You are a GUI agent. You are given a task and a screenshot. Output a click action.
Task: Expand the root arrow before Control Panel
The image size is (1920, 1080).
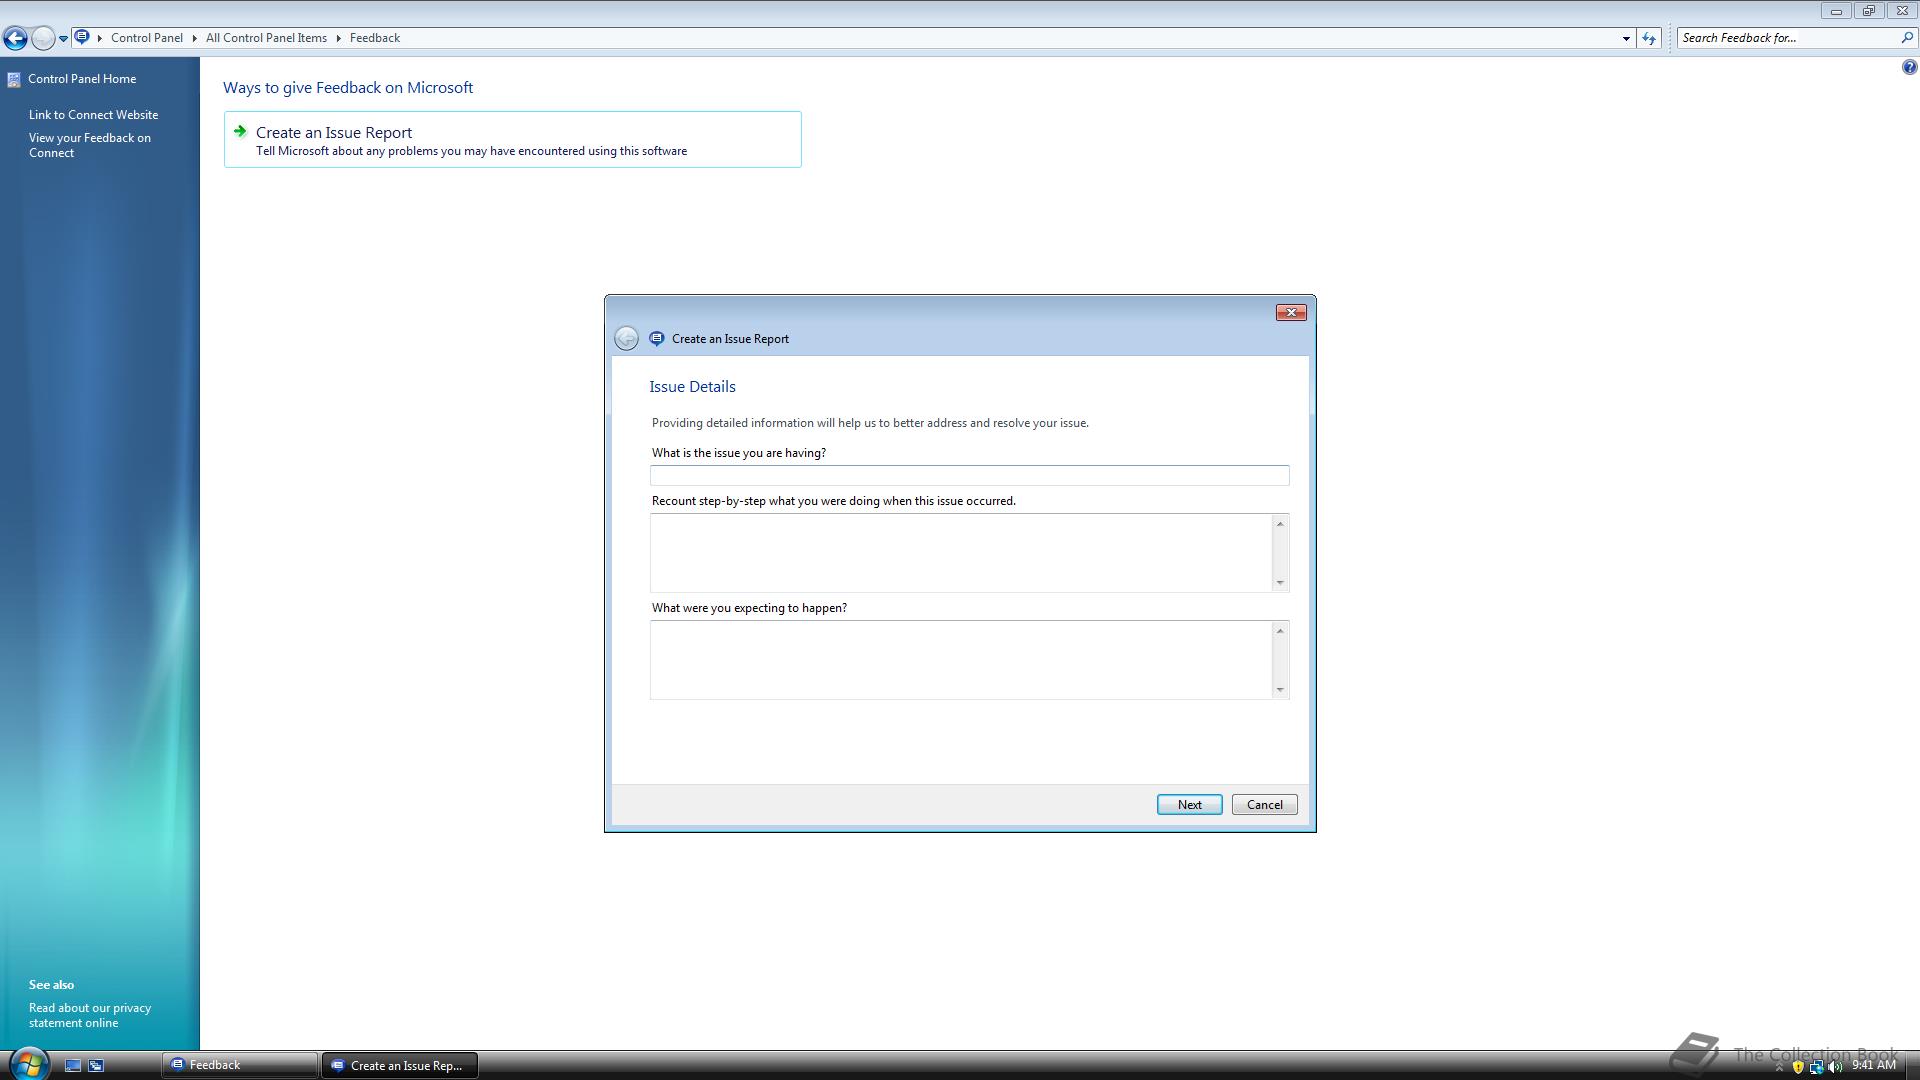(x=100, y=38)
